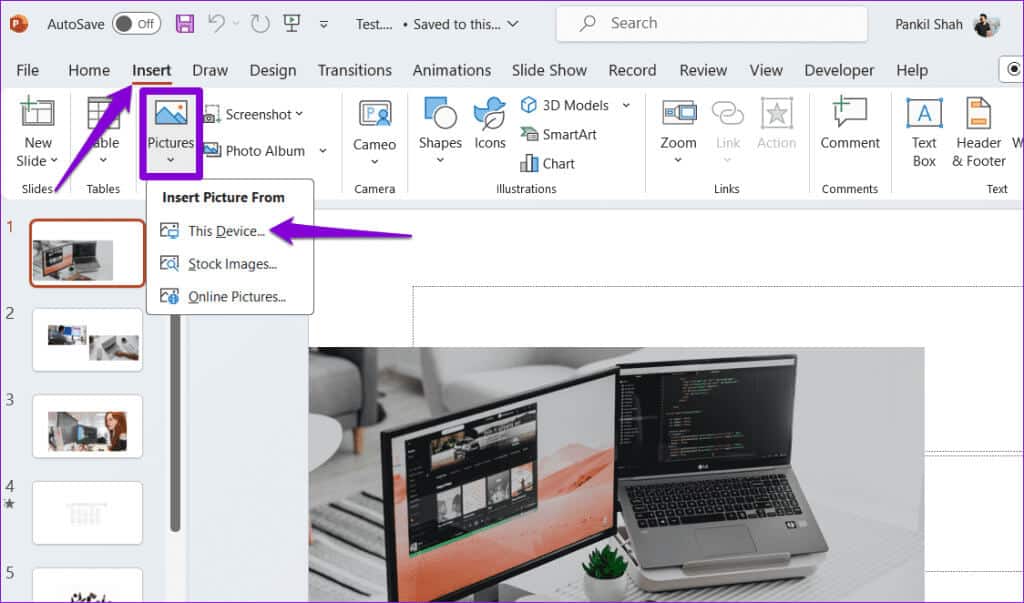The image size is (1024, 603).
Task: Open the Design tab
Action: click(273, 70)
